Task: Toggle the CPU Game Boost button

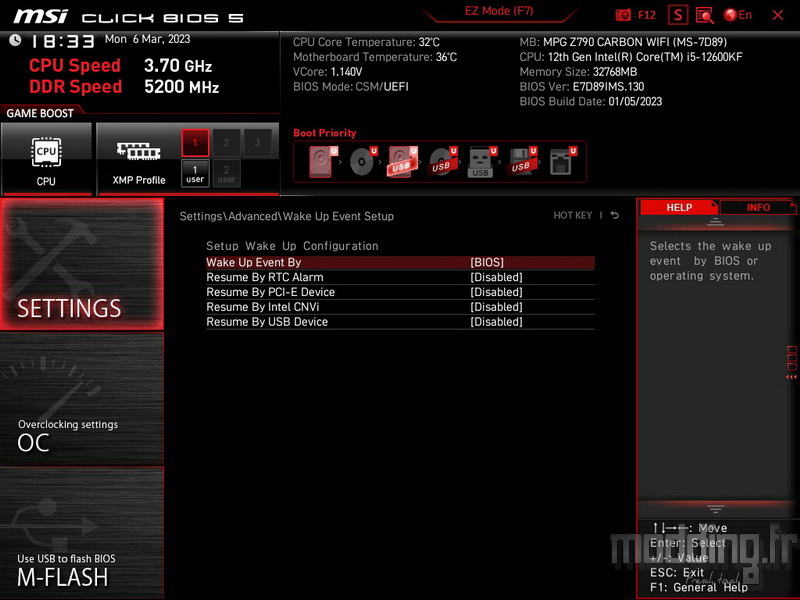Action: [x=46, y=159]
